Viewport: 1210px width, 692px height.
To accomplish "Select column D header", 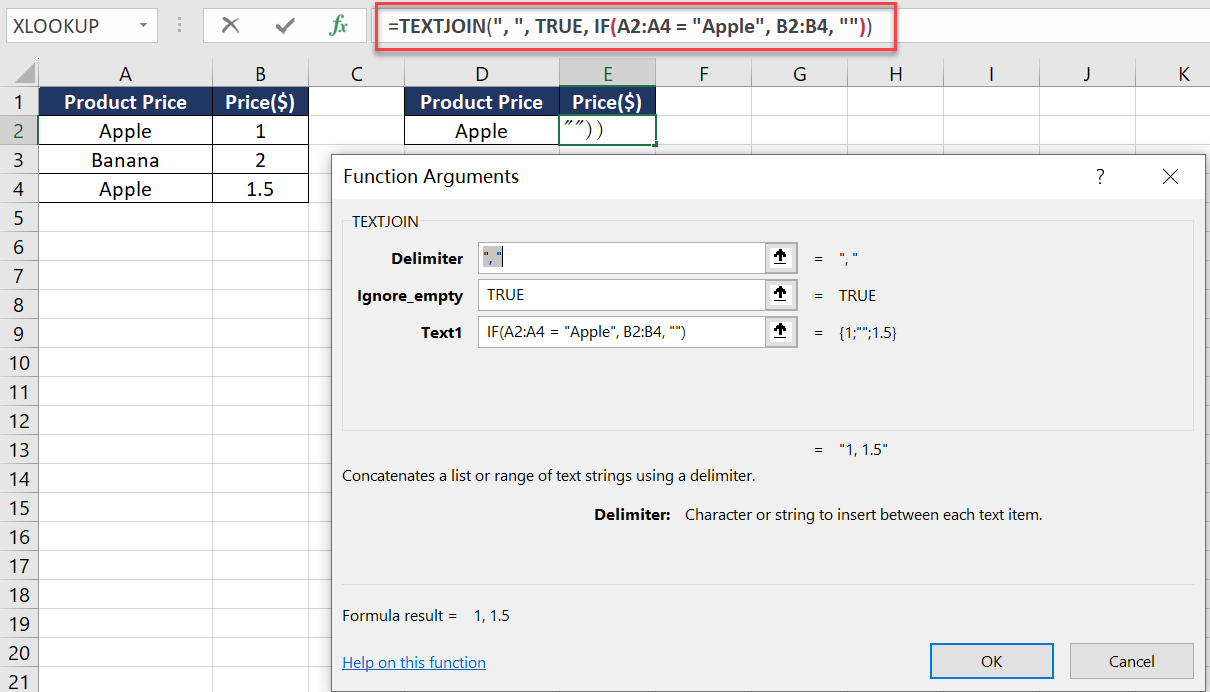I will coord(482,73).
